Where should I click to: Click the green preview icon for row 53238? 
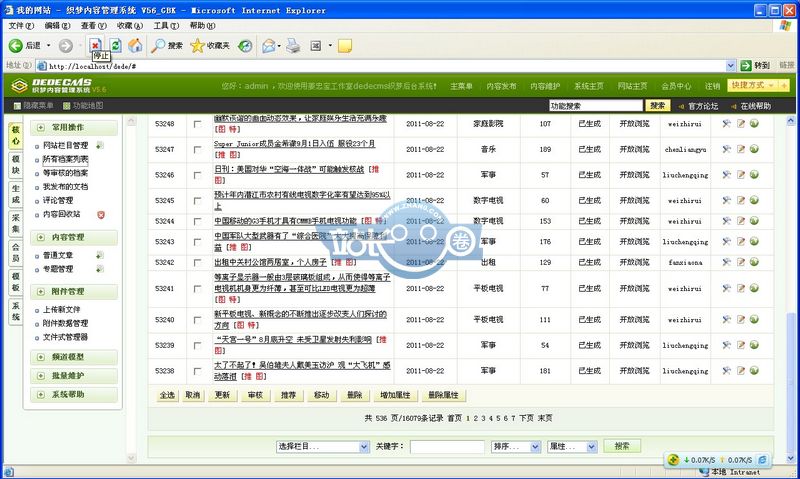coord(754,370)
